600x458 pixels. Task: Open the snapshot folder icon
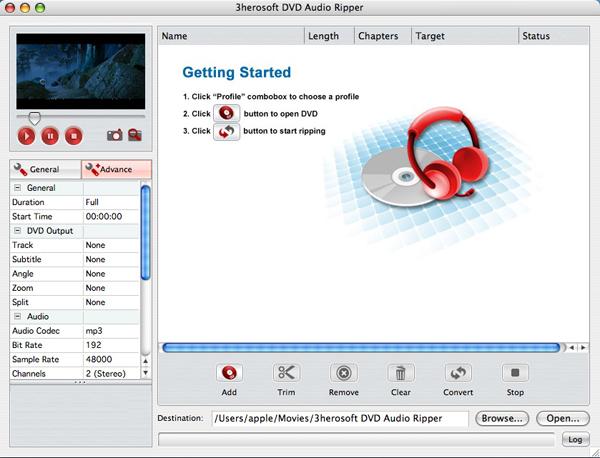point(135,135)
